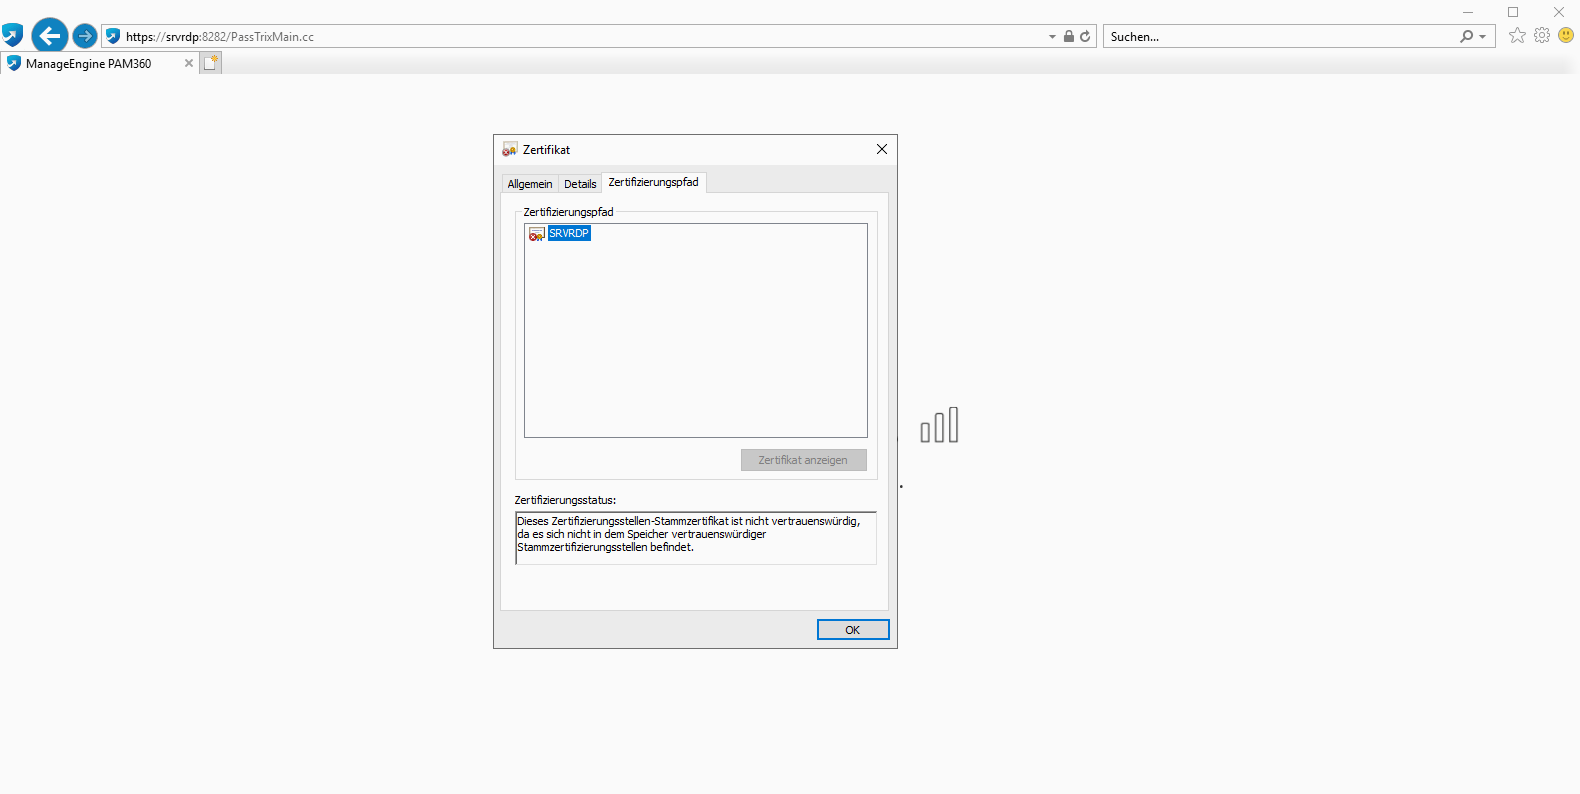Screen dimensions: 1580x794
Task: Select SRVRDP in the certification path tree
Action: click(x=569, y=233)
